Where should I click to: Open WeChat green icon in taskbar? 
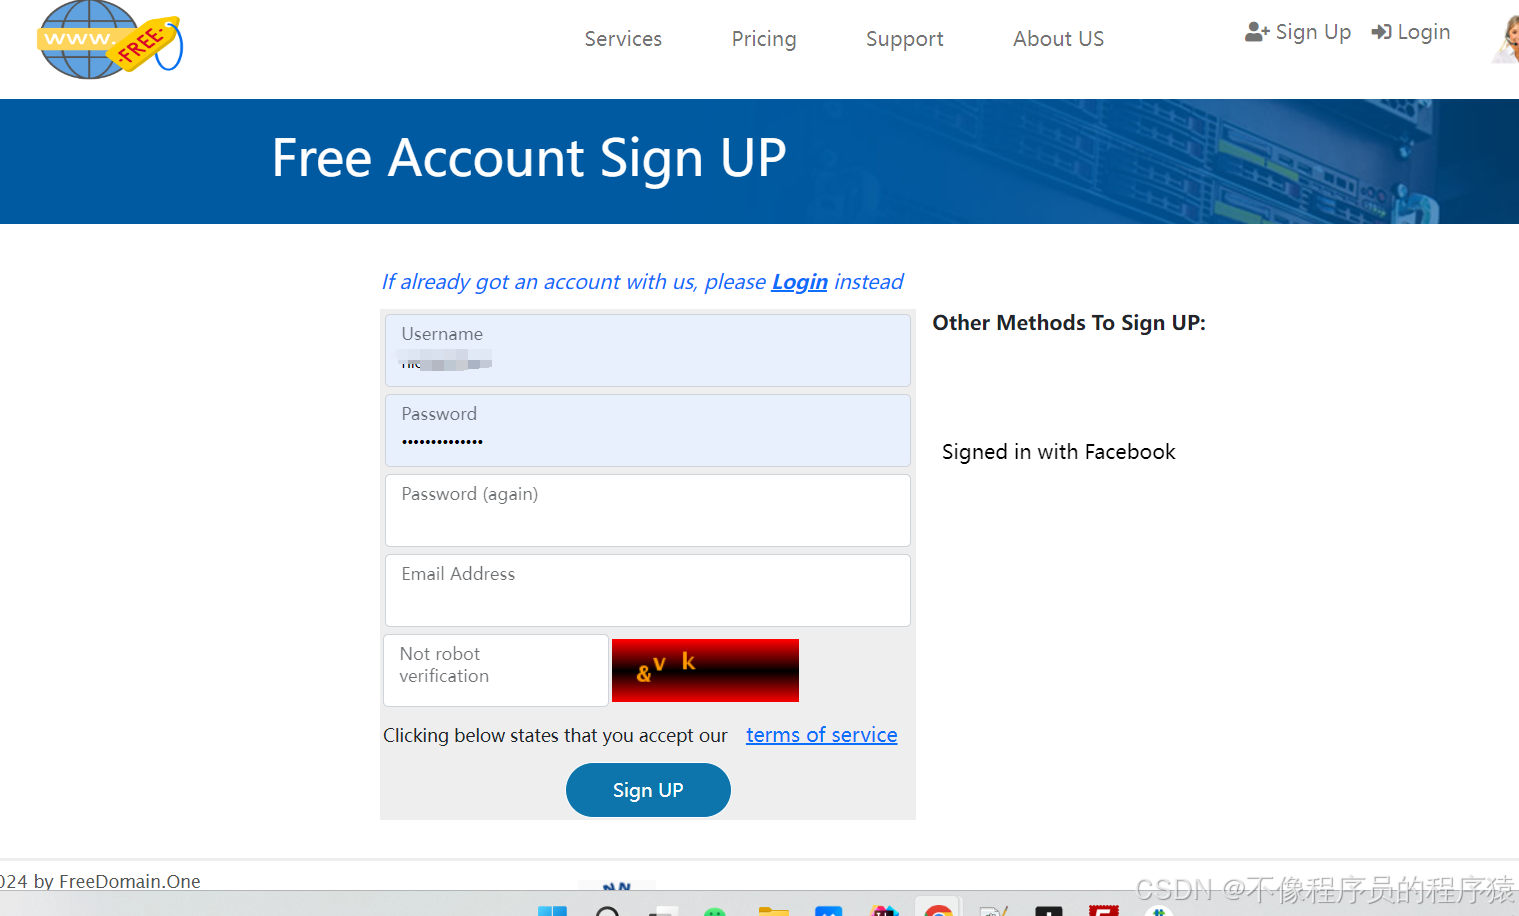714,911
